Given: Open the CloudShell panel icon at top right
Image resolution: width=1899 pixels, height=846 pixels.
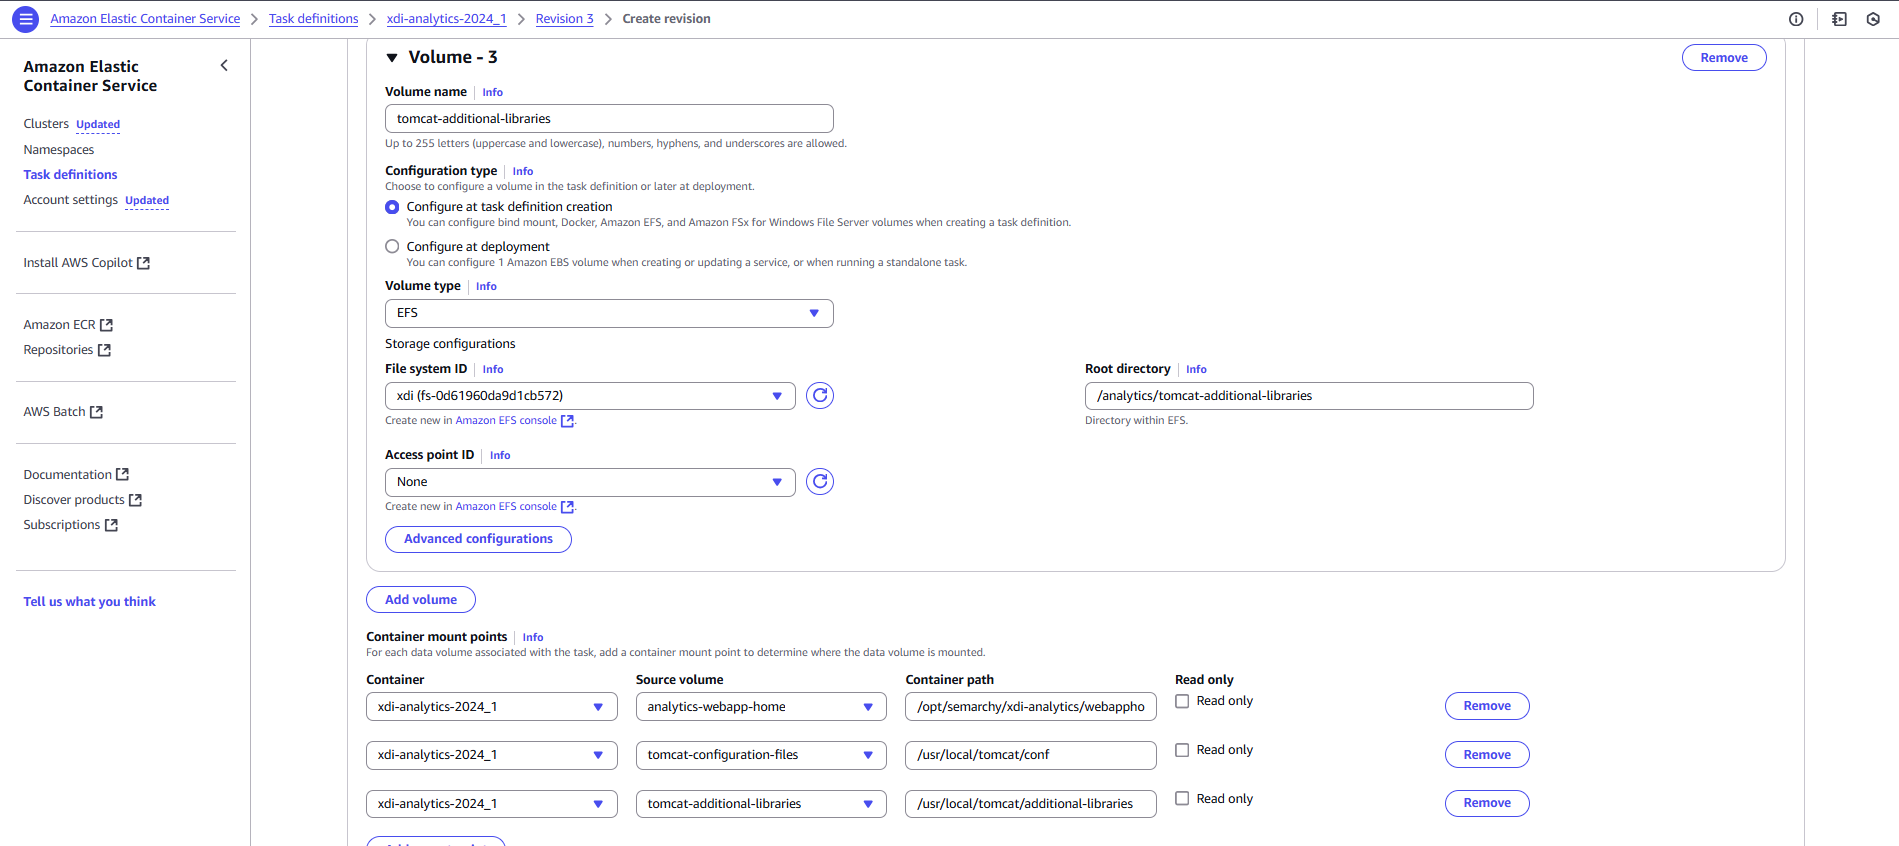Looking at the screenshot, I should click(x=1839, y=19).
